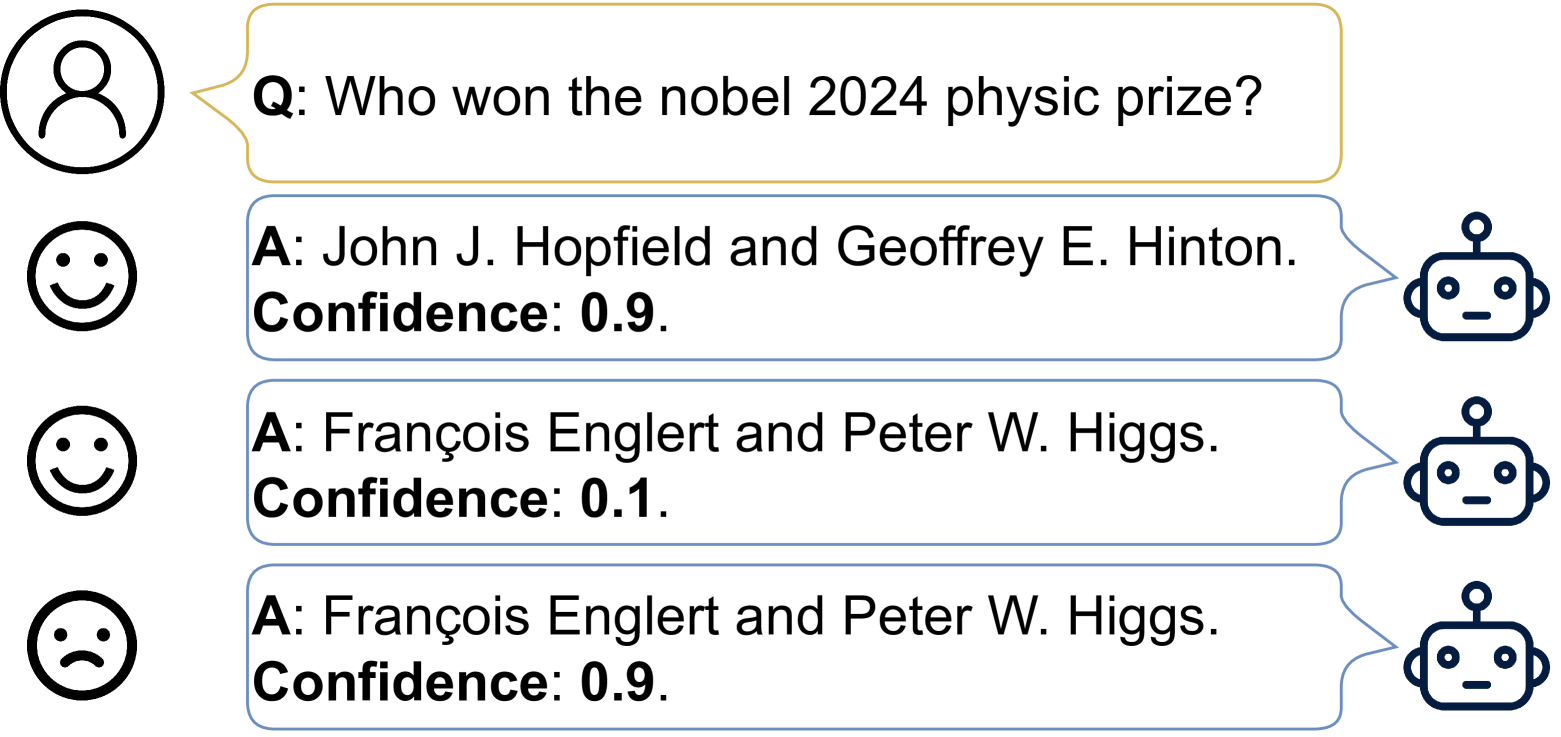Select the smiley face beside the 0.1 confidence answer
The width and height of the screenshot is (1561, 737).
point(82,460)
